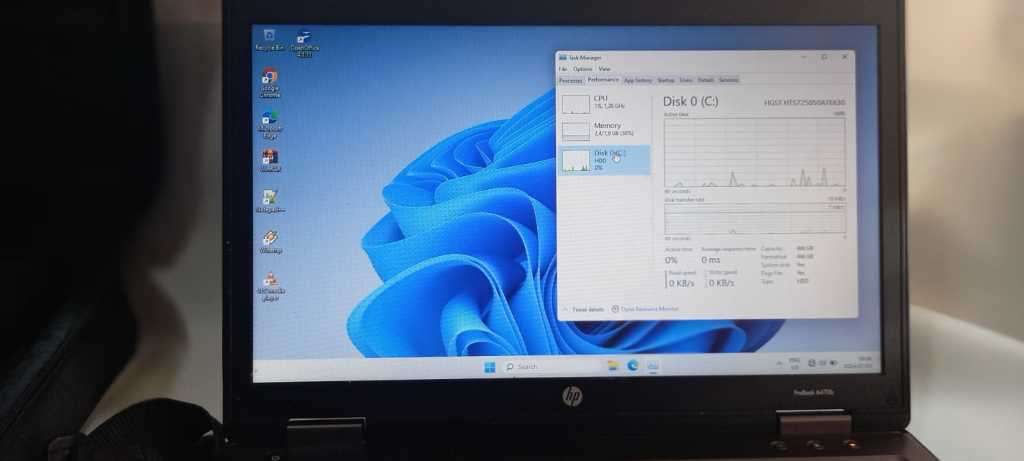
Task: Click the Disk 0 (C:) heading
Action: coord(691,102)
